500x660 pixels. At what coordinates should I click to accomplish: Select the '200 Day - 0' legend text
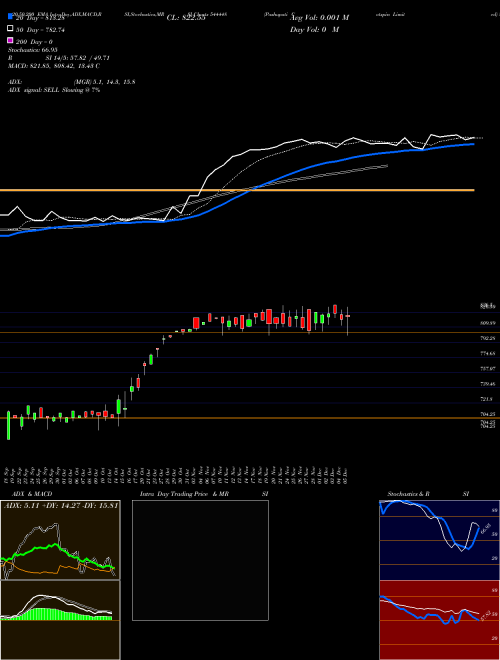tap(34, 42)
